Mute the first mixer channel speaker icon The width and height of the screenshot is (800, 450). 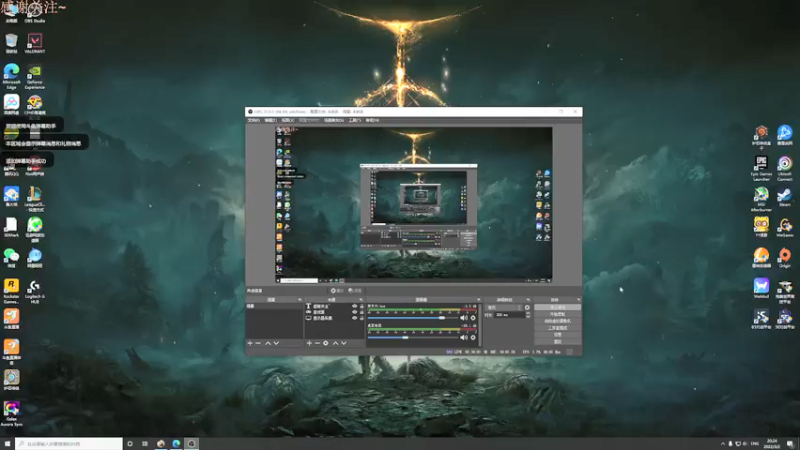click(464, 318)
